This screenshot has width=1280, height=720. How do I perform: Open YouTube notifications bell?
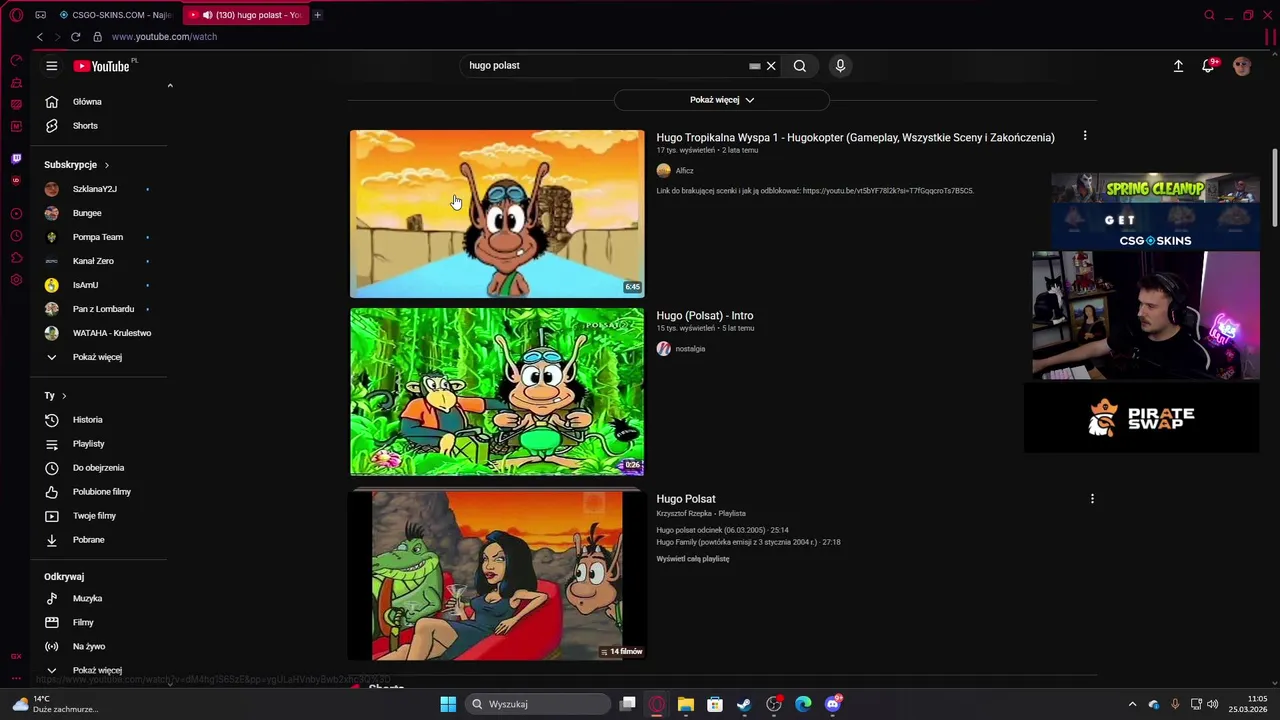(1208, 66)
